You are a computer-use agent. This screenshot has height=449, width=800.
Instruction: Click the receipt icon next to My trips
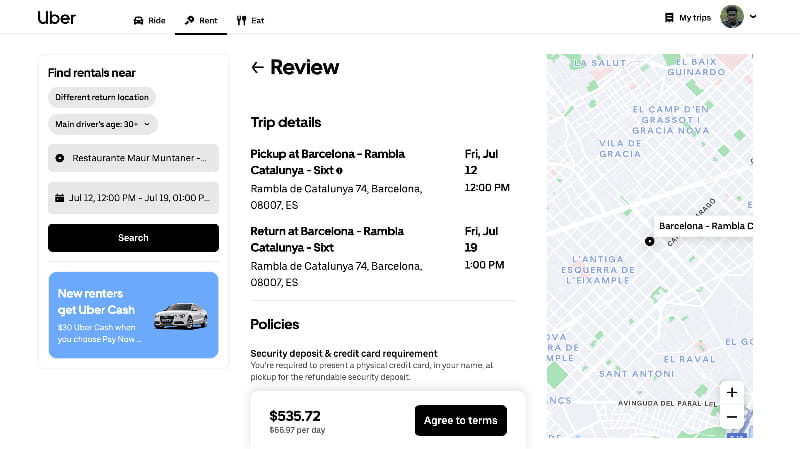click(669, 18)
